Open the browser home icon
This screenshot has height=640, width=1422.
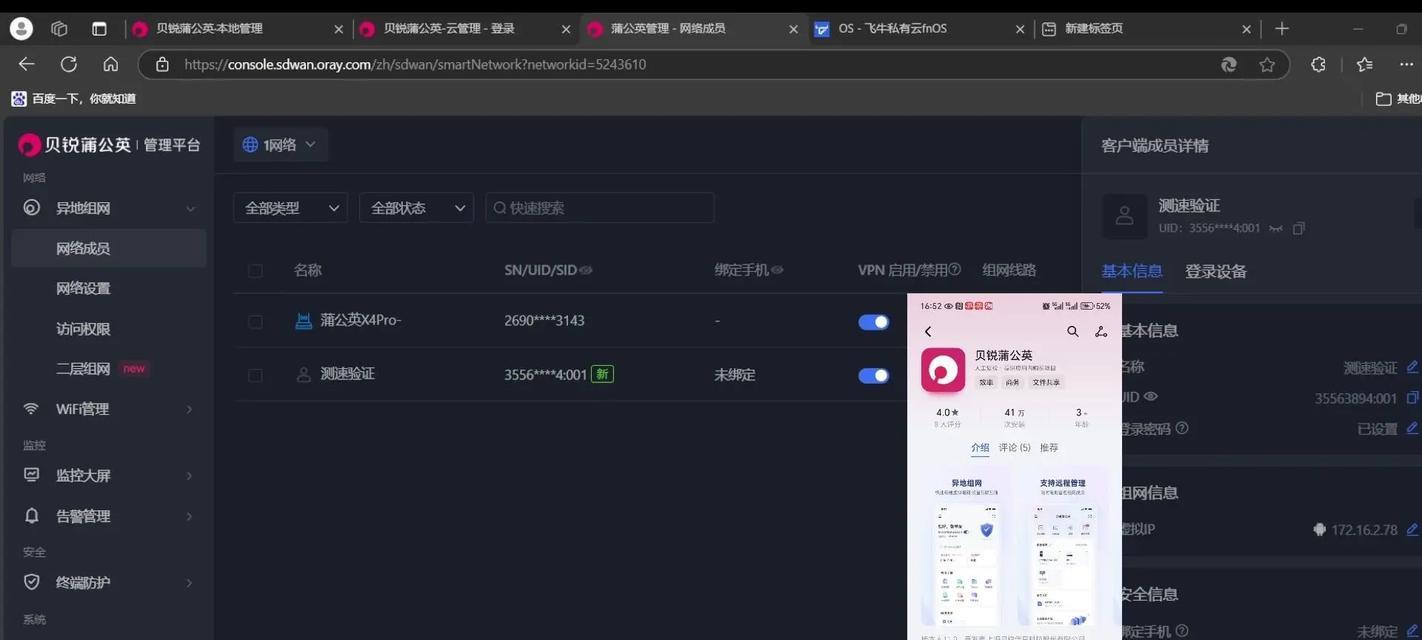pos(111,64)
